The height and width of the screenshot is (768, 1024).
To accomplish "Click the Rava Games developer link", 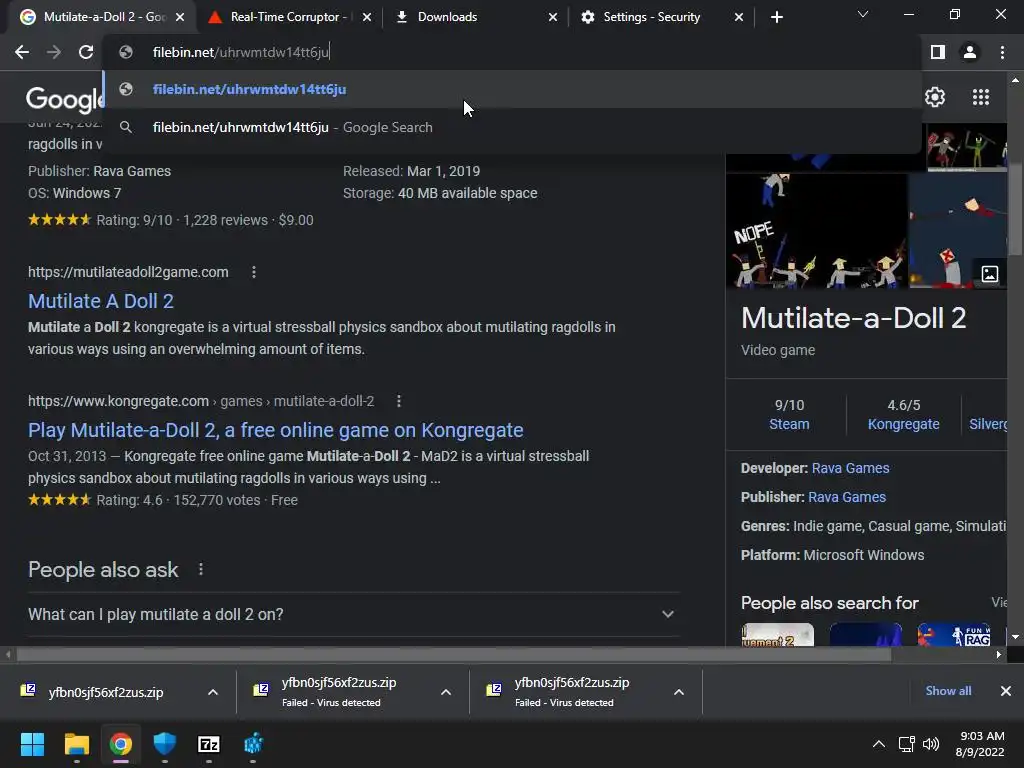I will tap(850, 468).
